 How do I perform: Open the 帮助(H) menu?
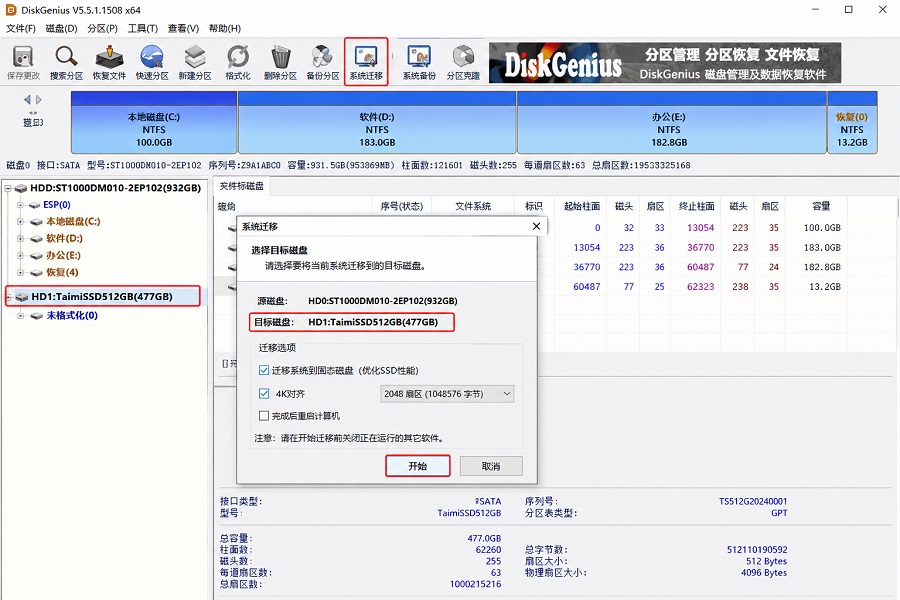224,28
